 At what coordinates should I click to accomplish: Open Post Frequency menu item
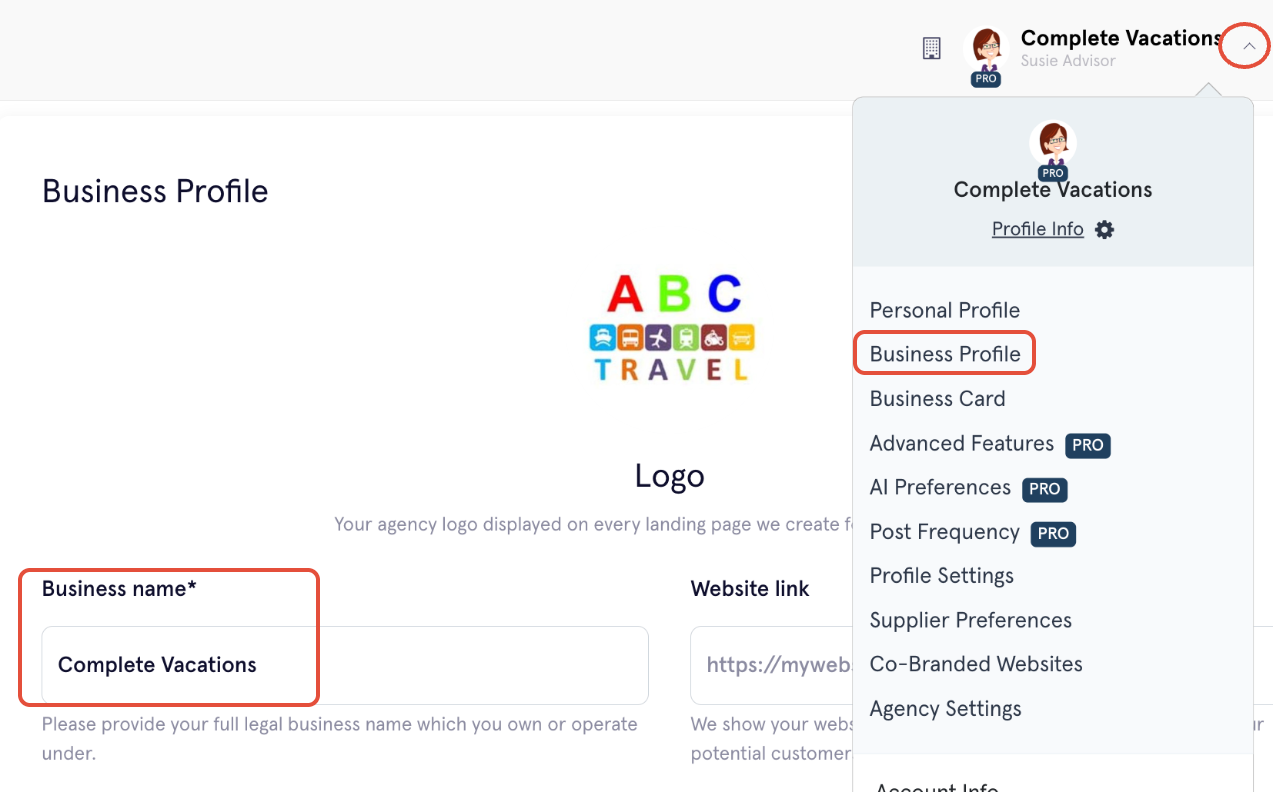click(944, 532)
